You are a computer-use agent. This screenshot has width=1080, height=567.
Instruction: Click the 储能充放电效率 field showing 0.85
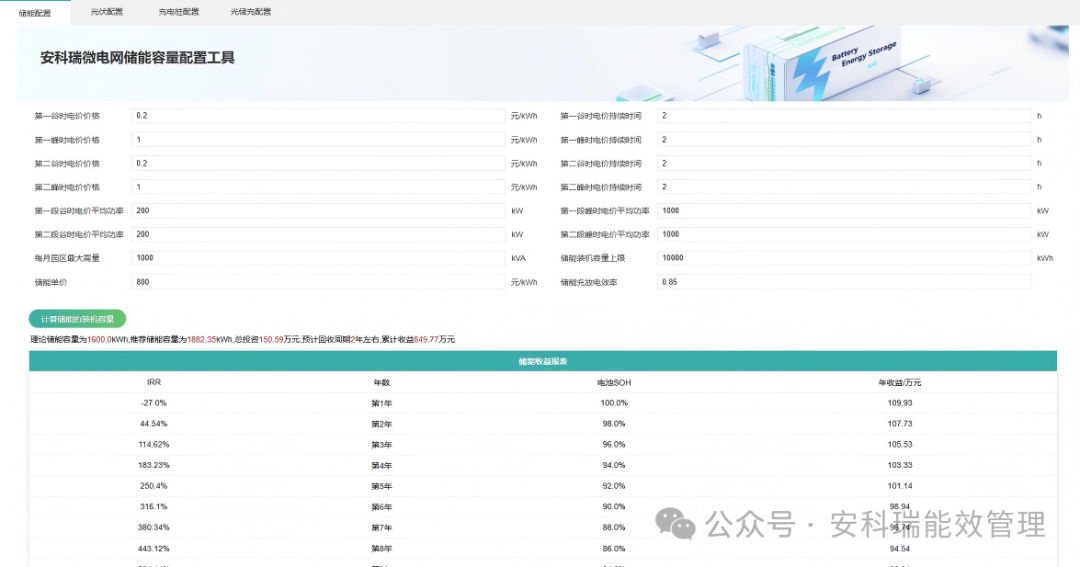click(x=843, y=282)
